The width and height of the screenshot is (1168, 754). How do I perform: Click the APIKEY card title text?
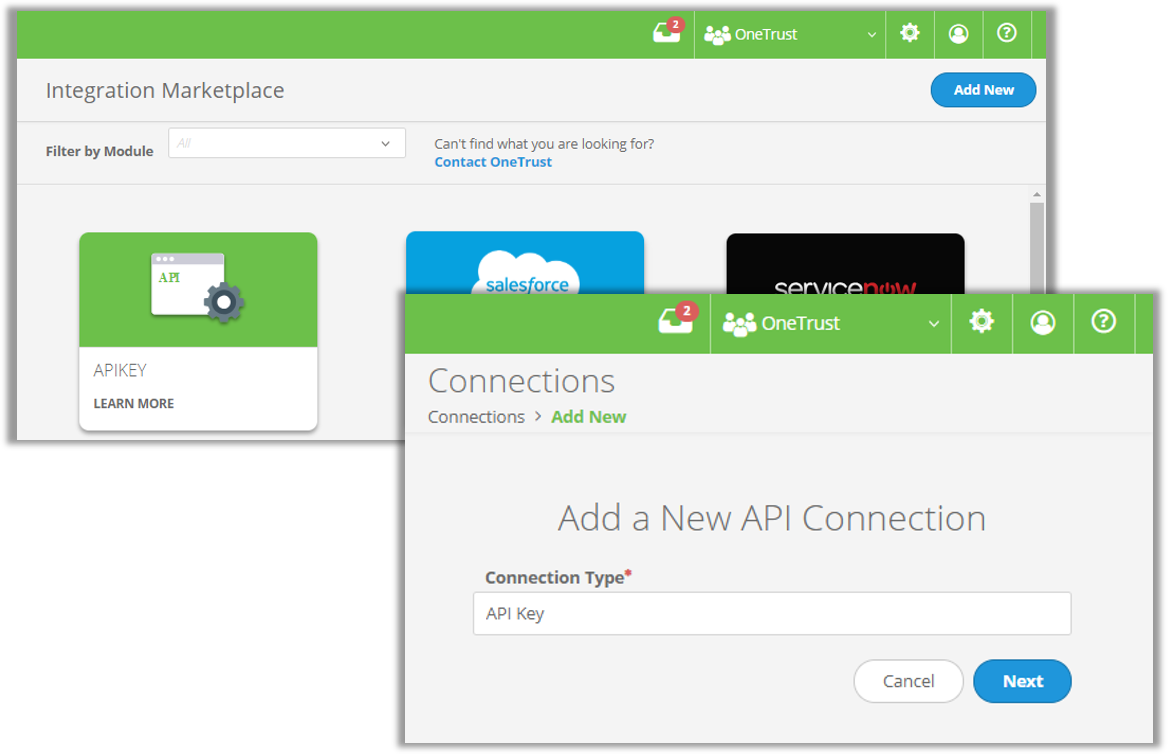pos(120,370)
